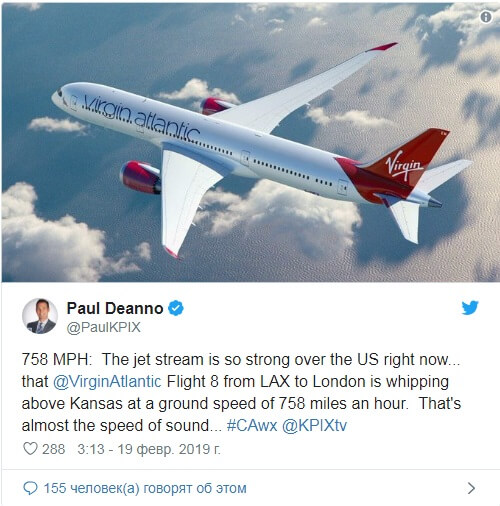Open the Virgin Atlantic airplane photo
The image size is (500, 506).
[251, 143]
